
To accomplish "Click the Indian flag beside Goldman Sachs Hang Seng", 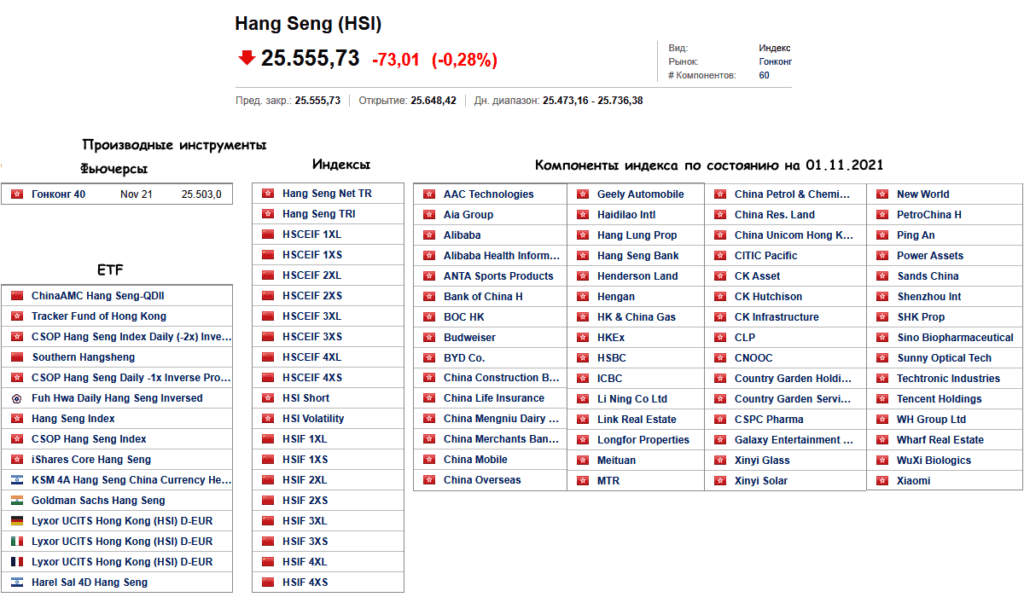I will pos(17,501).
